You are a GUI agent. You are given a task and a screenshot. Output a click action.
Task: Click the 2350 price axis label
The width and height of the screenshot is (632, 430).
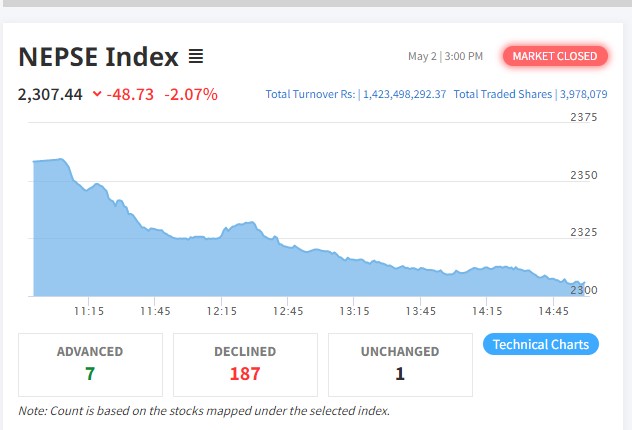click(582, 175)
